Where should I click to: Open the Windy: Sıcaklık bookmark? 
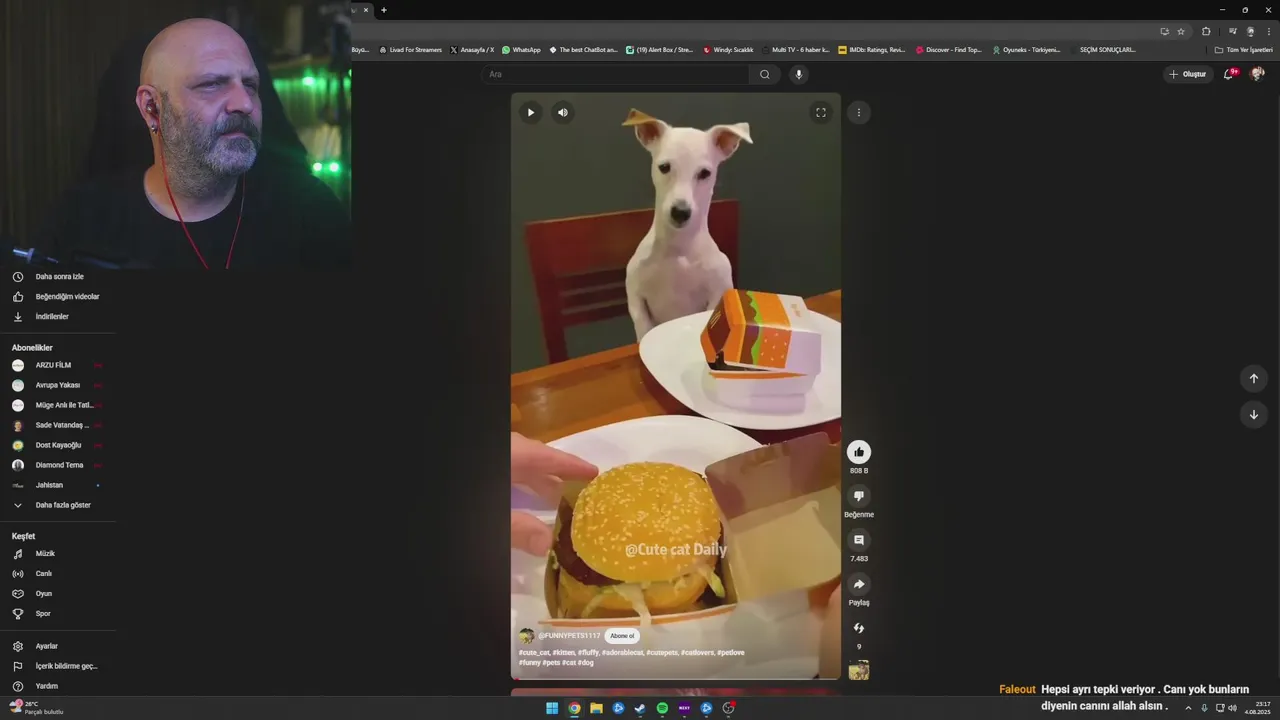coord(728,49)
